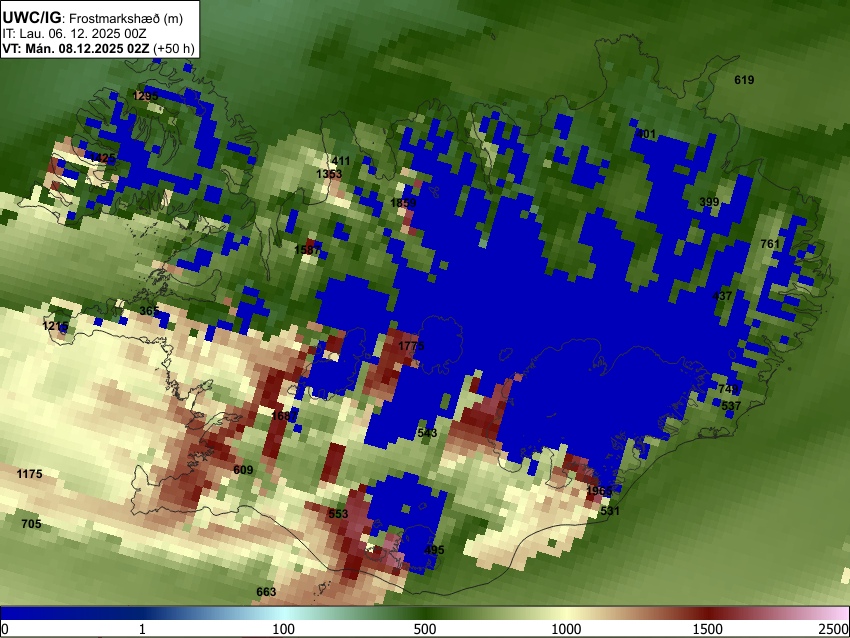Click the 1687 value label on map
Screen dimensions: 850x638
(x=284, y=416)
